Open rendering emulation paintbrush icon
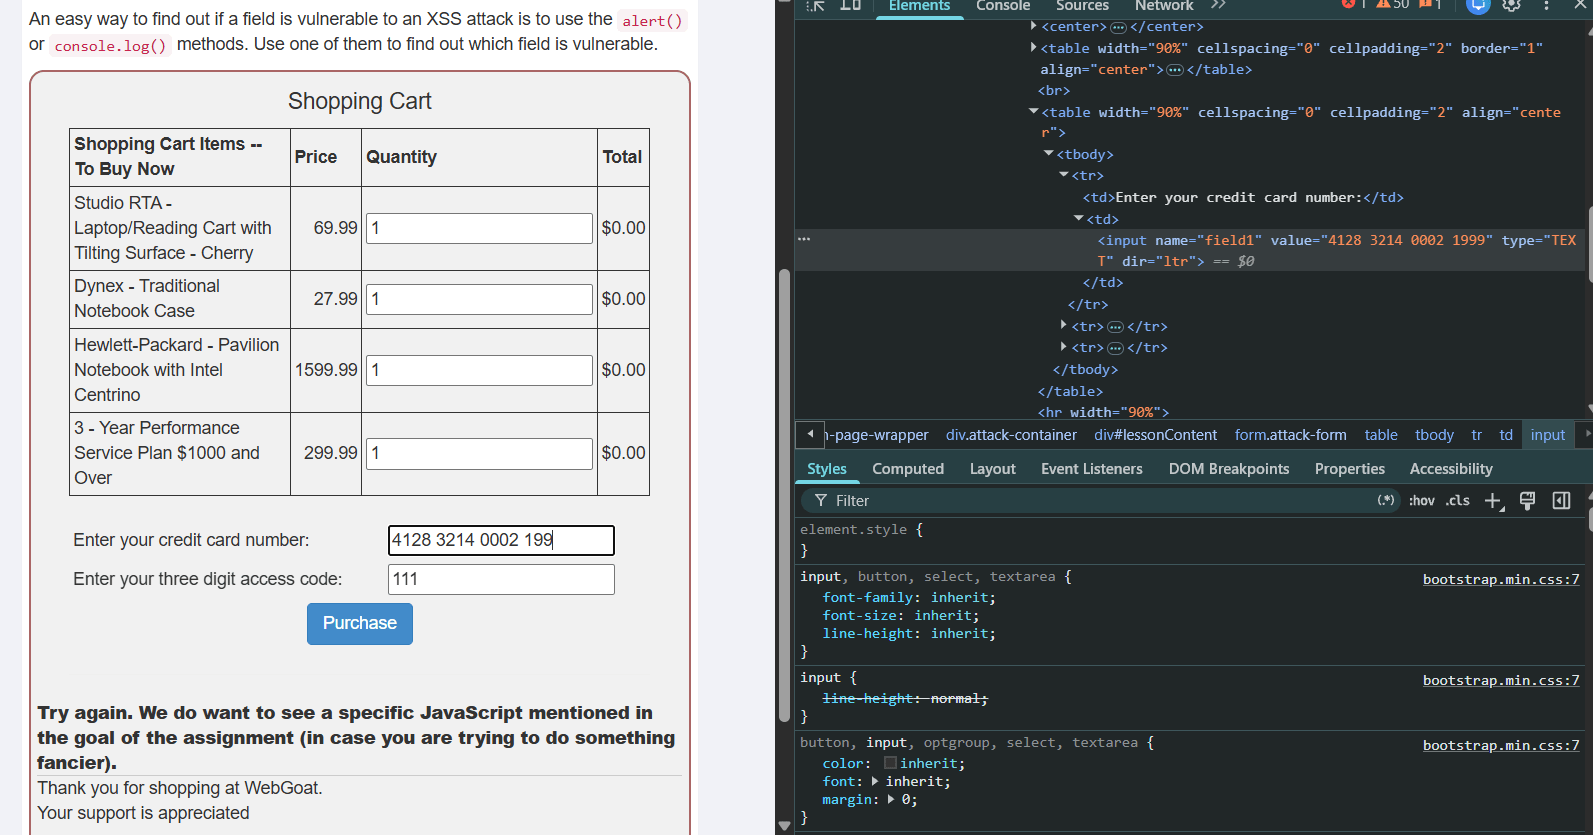This screenshot has height=835, width=1593. click(x=1527, y=501)
